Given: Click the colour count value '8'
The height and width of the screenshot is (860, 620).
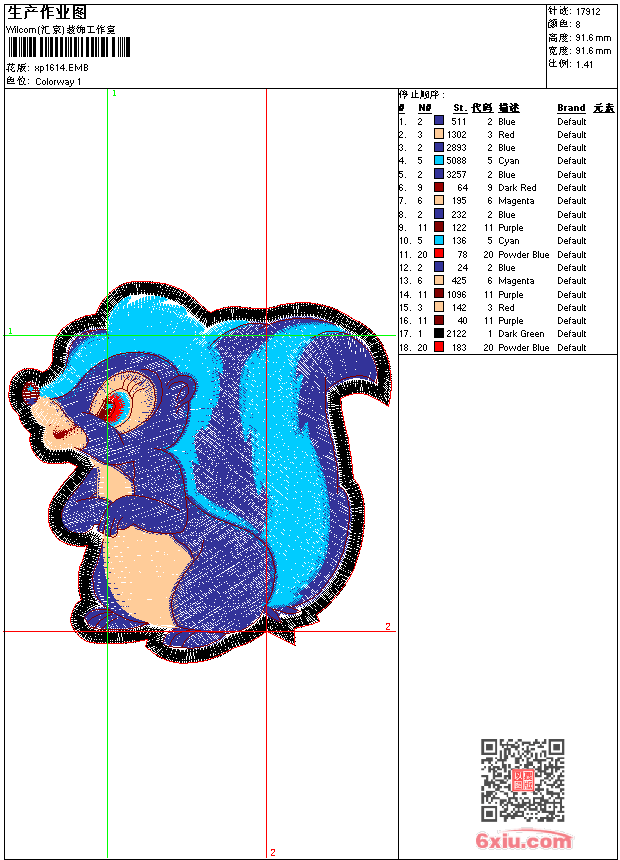Looking at the screenshot, I should (578, 25).
